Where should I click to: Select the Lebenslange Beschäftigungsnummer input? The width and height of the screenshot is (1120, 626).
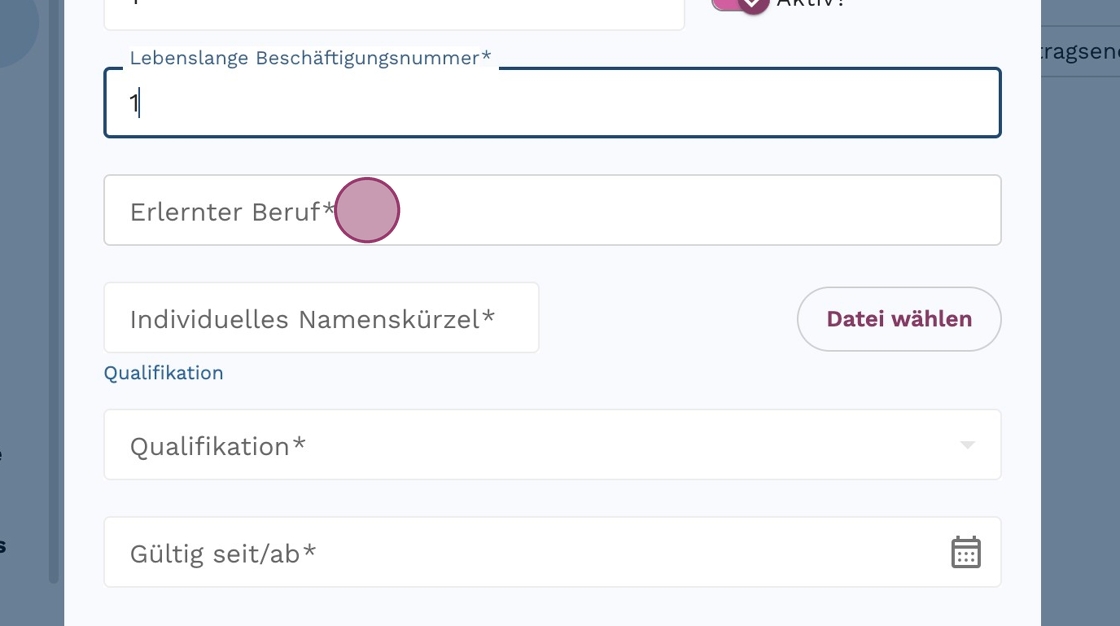click(552, 103)
